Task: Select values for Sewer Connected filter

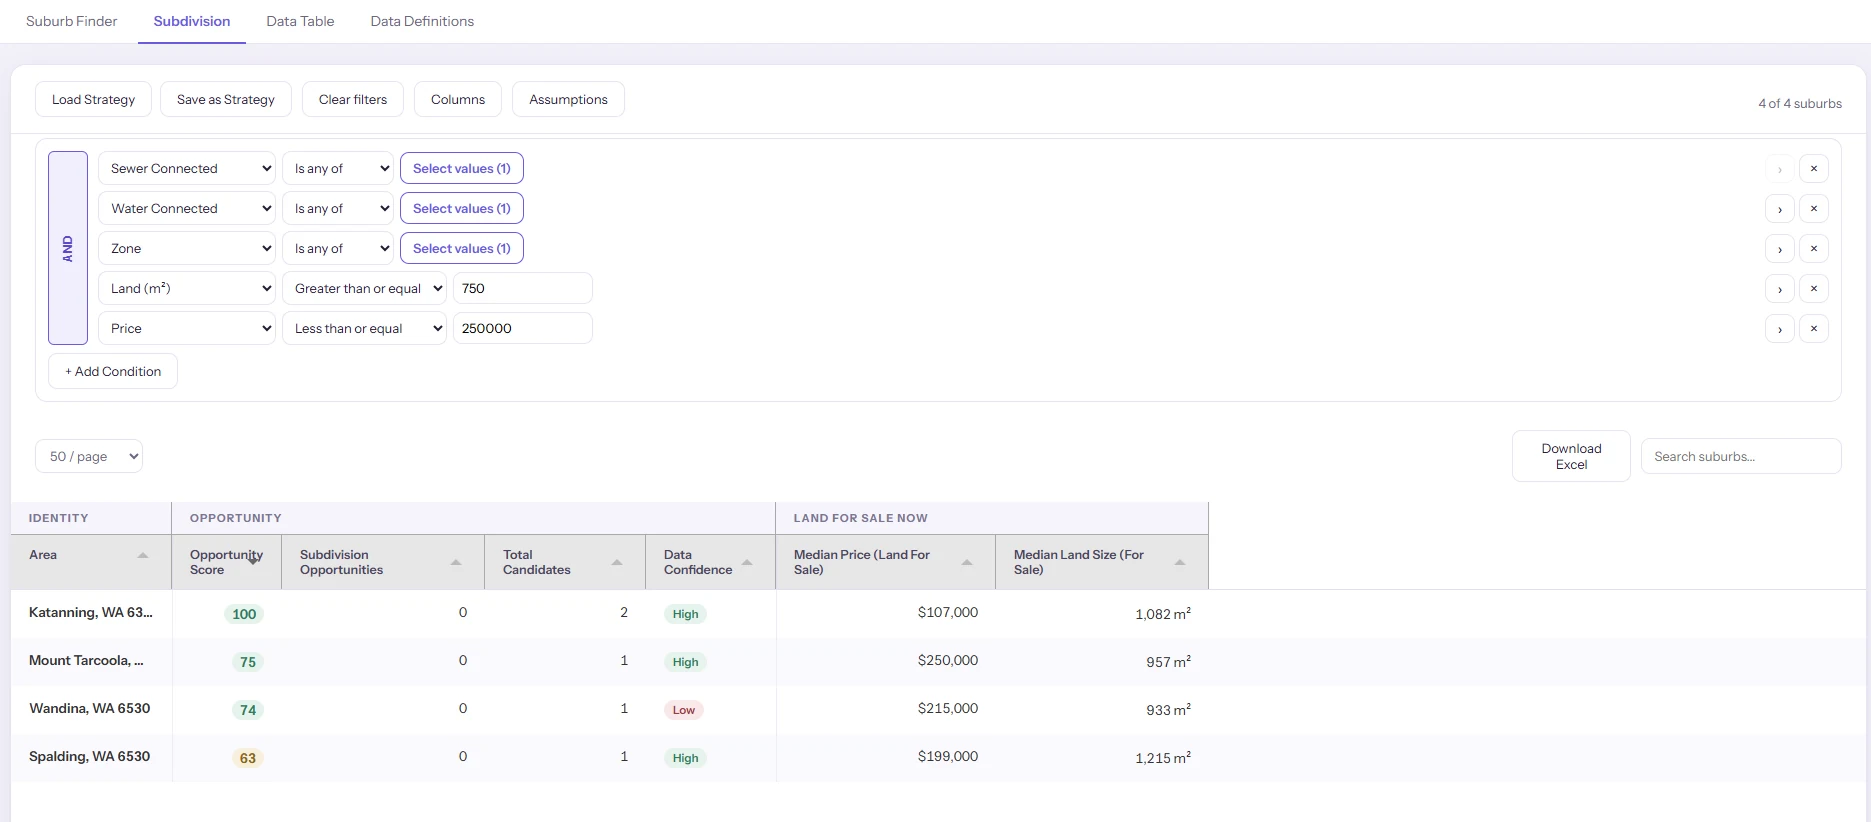Action: coord(462,168)
